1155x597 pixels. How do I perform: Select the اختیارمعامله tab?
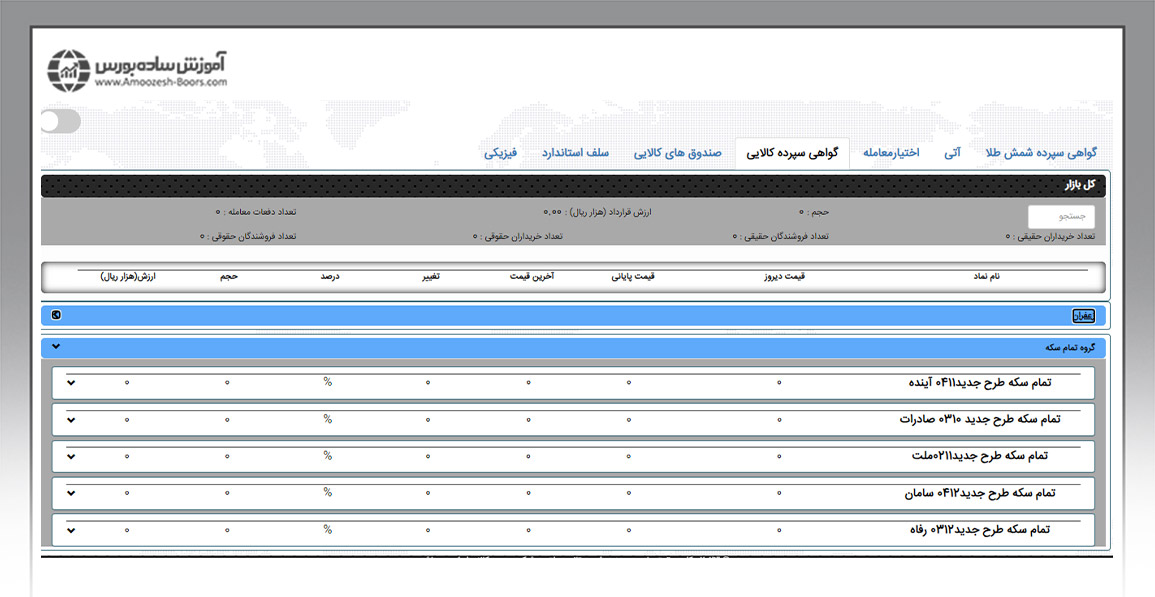(x=891, y=153)
